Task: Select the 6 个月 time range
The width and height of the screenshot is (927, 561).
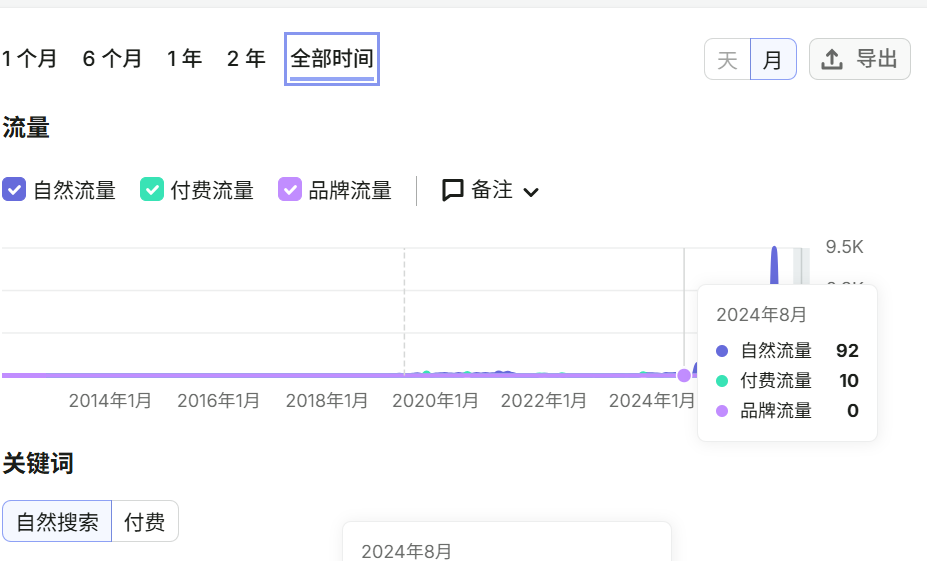Action: [x=112, y=59]
